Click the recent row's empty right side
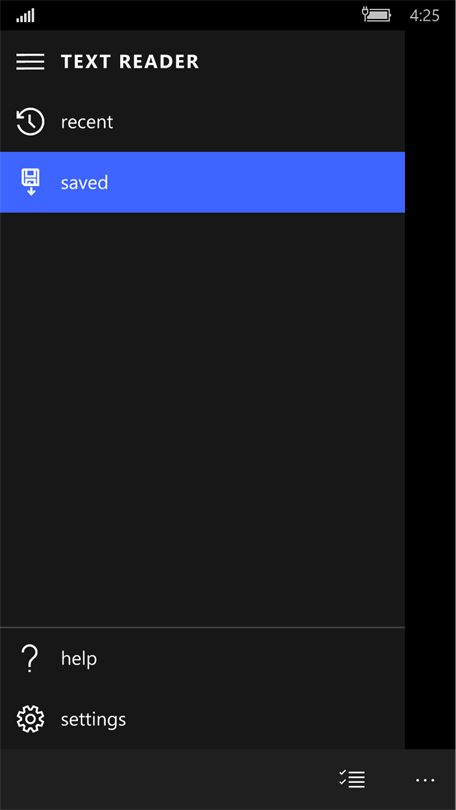 point(259,122)
